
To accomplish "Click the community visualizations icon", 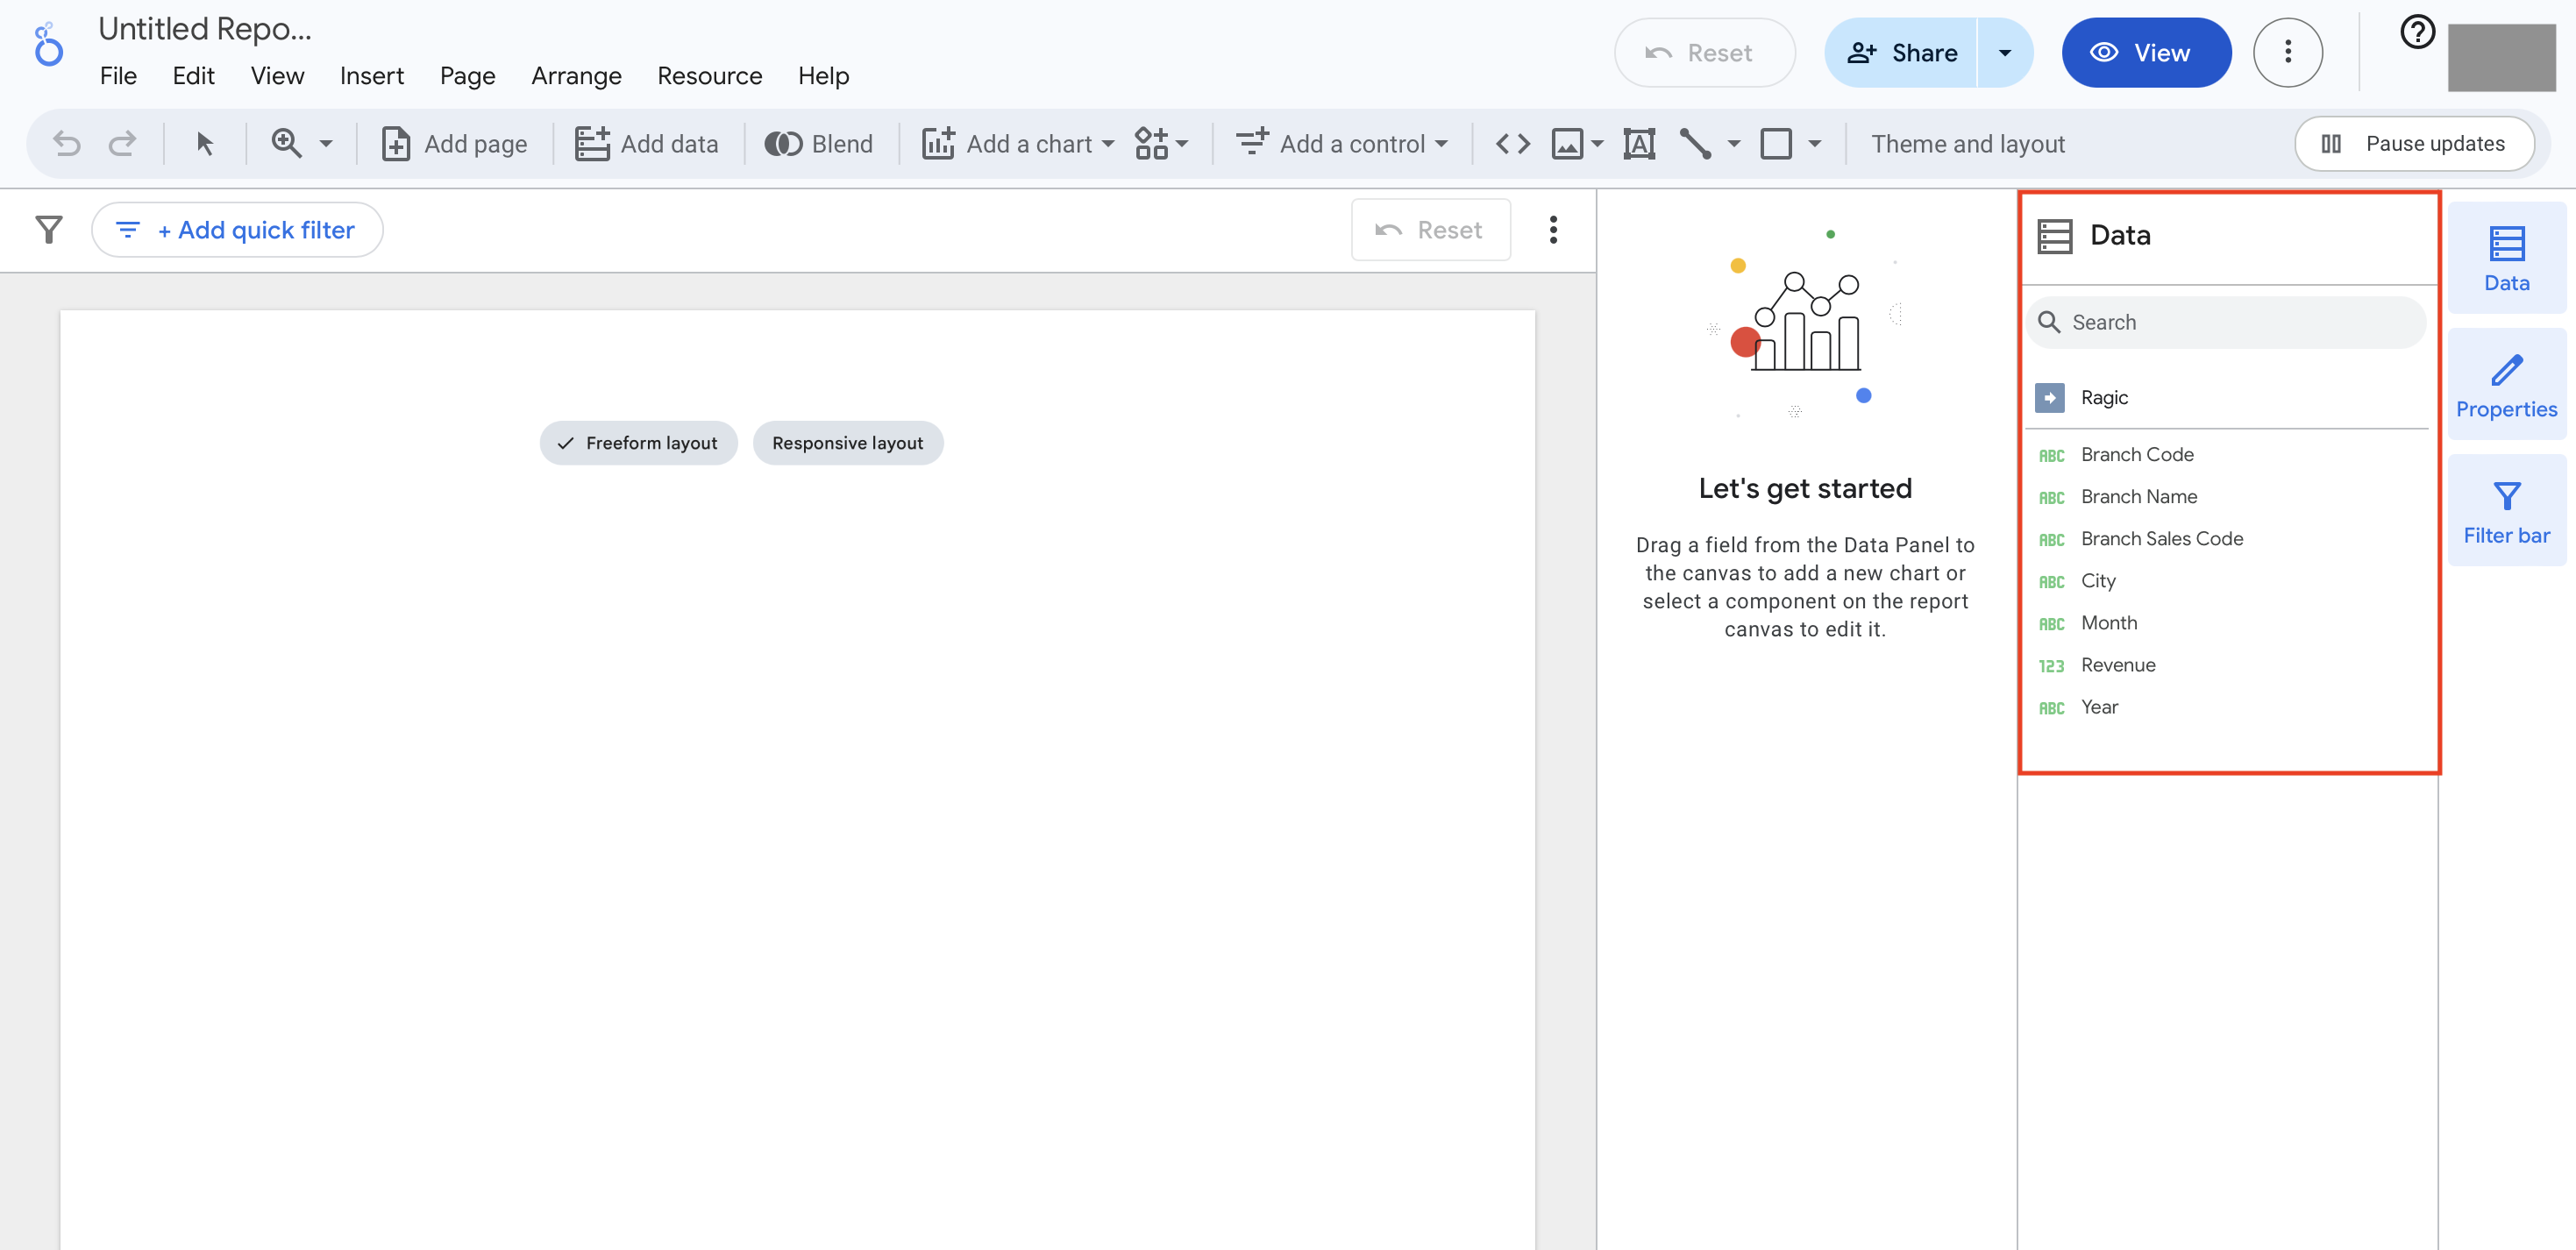I will [1151, 144].
